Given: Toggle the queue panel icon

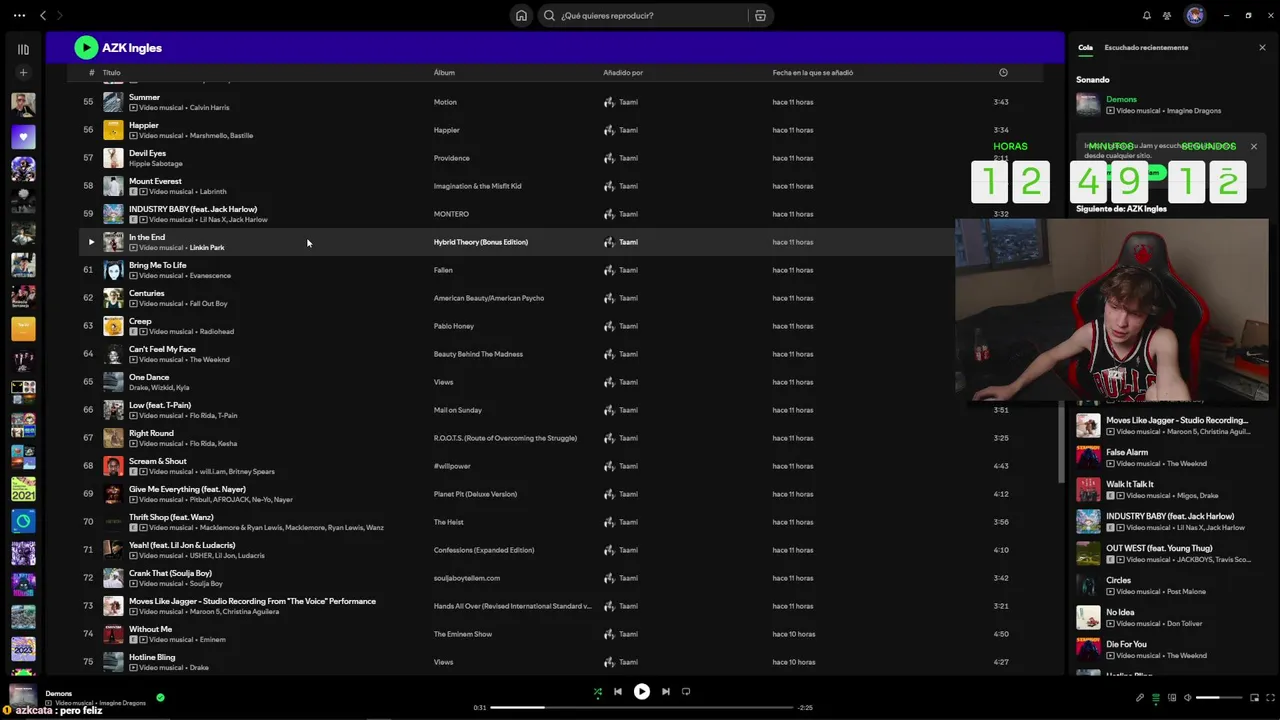Looking at the screenshot, I should (1156, 697).
